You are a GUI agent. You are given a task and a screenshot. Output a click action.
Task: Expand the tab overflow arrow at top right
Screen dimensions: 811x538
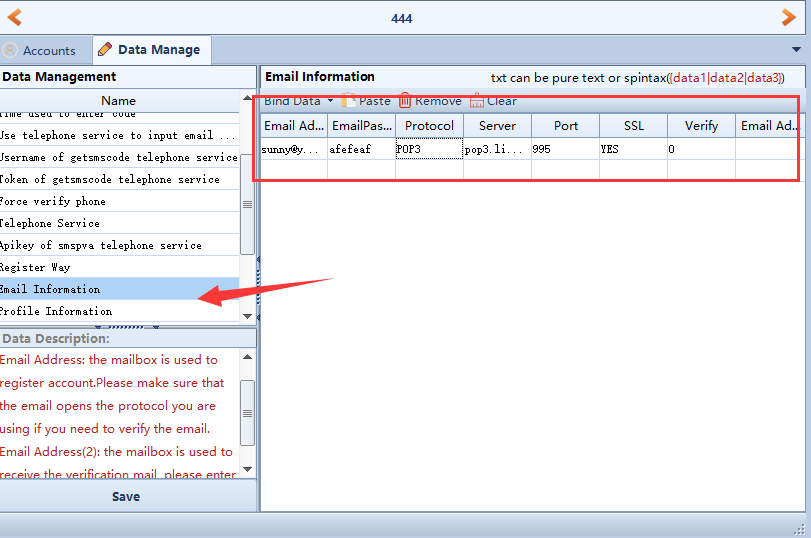[x=797, y=49]
